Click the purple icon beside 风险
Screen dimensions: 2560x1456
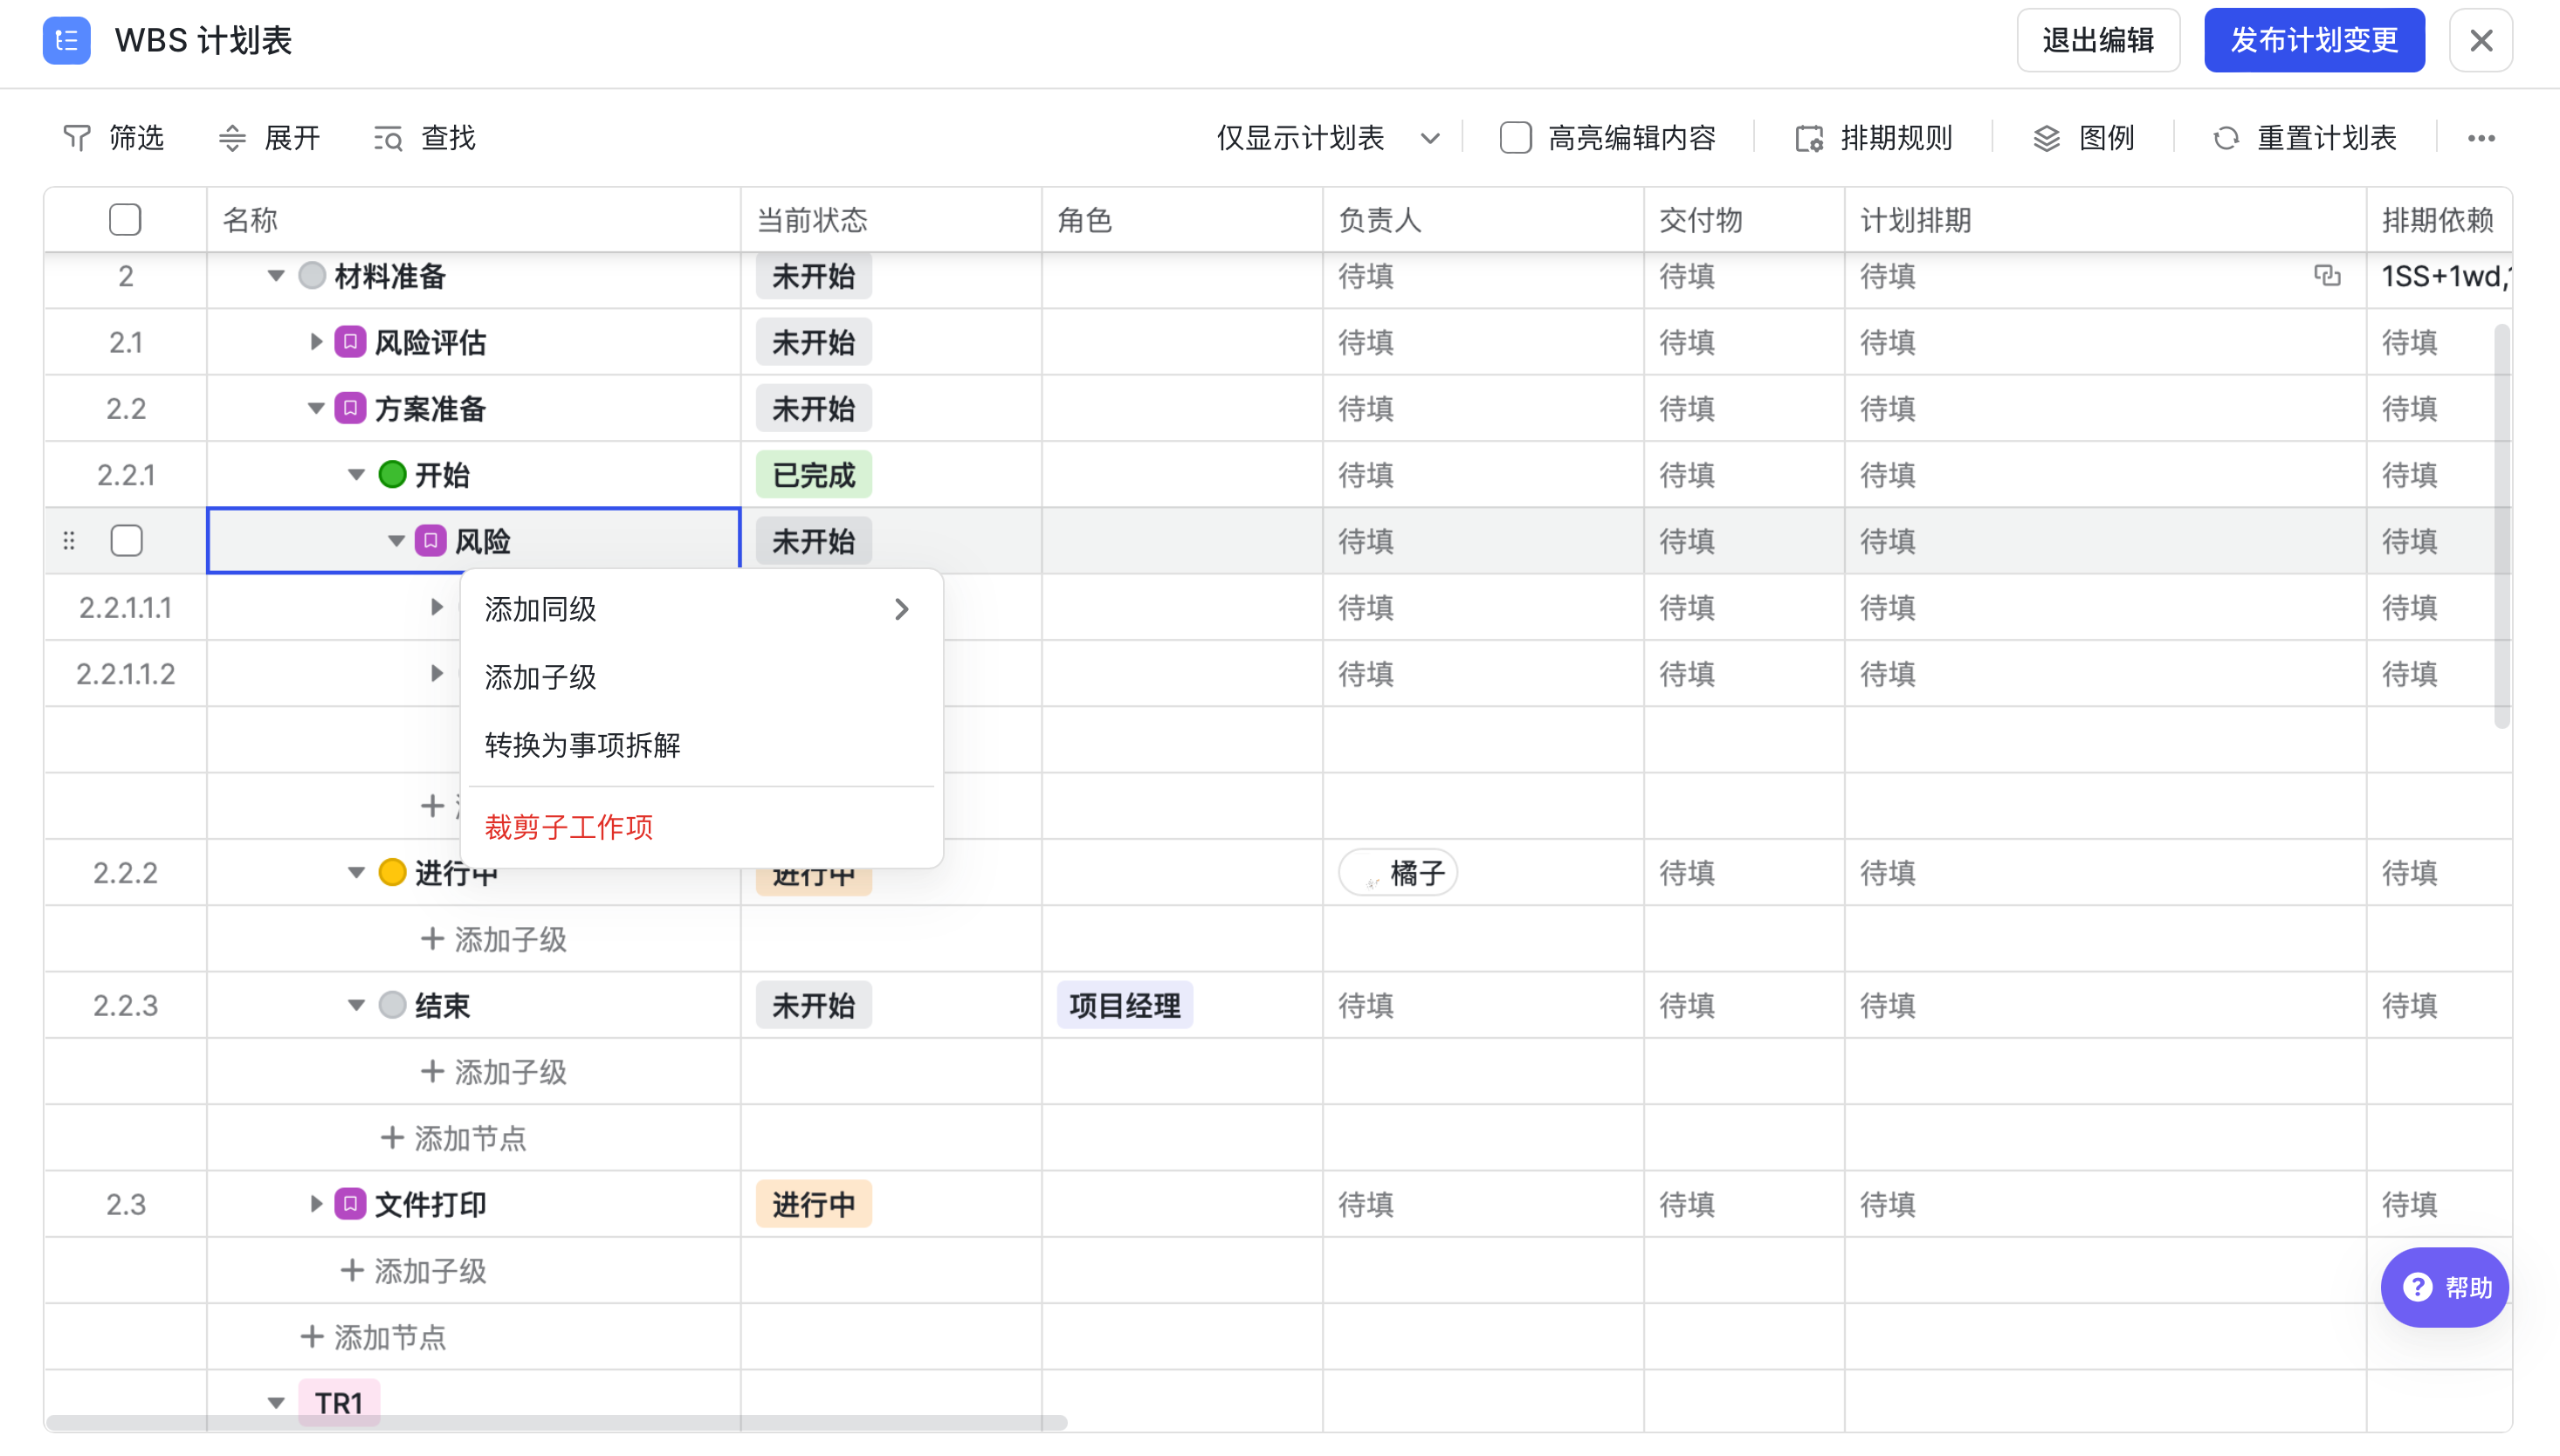[x=430, y=541]
